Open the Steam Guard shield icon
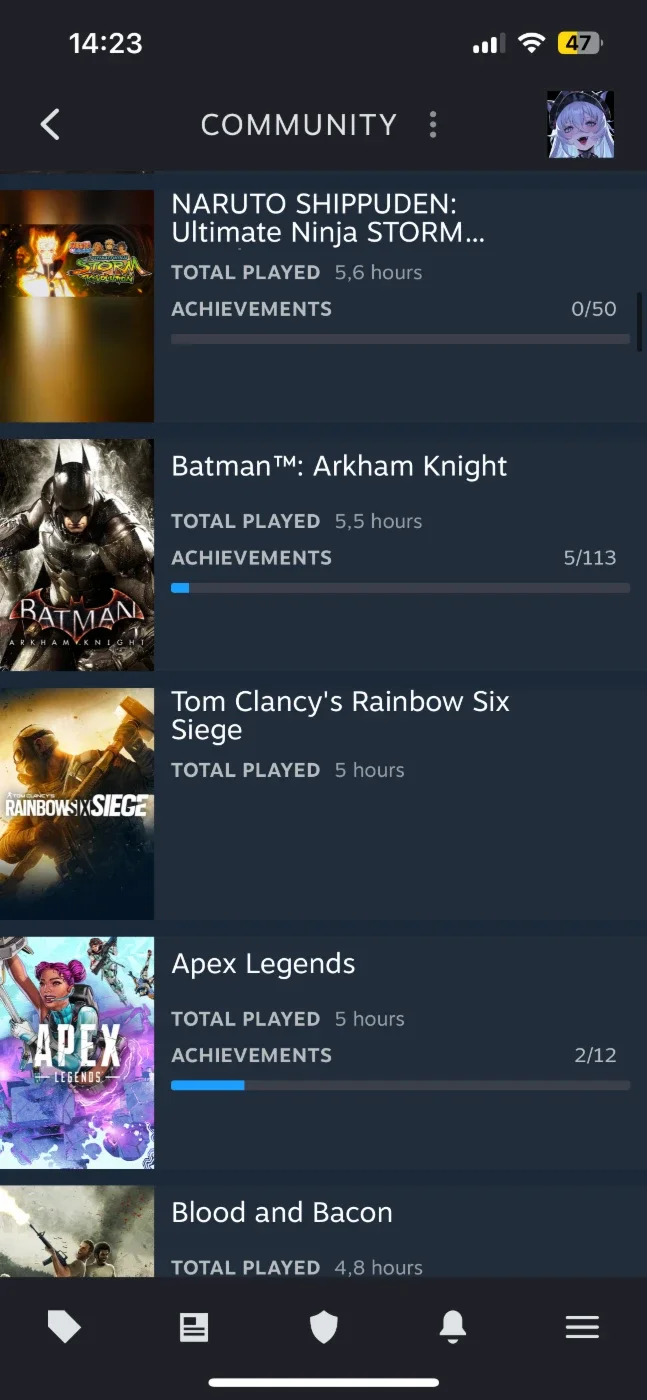The image size is (647, 1400). point(323,1327)
